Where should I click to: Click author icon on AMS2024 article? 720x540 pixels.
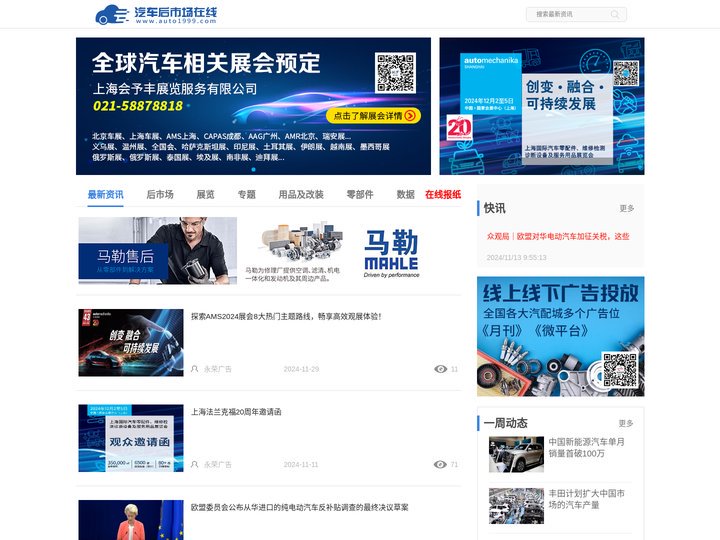coord(195,369)
